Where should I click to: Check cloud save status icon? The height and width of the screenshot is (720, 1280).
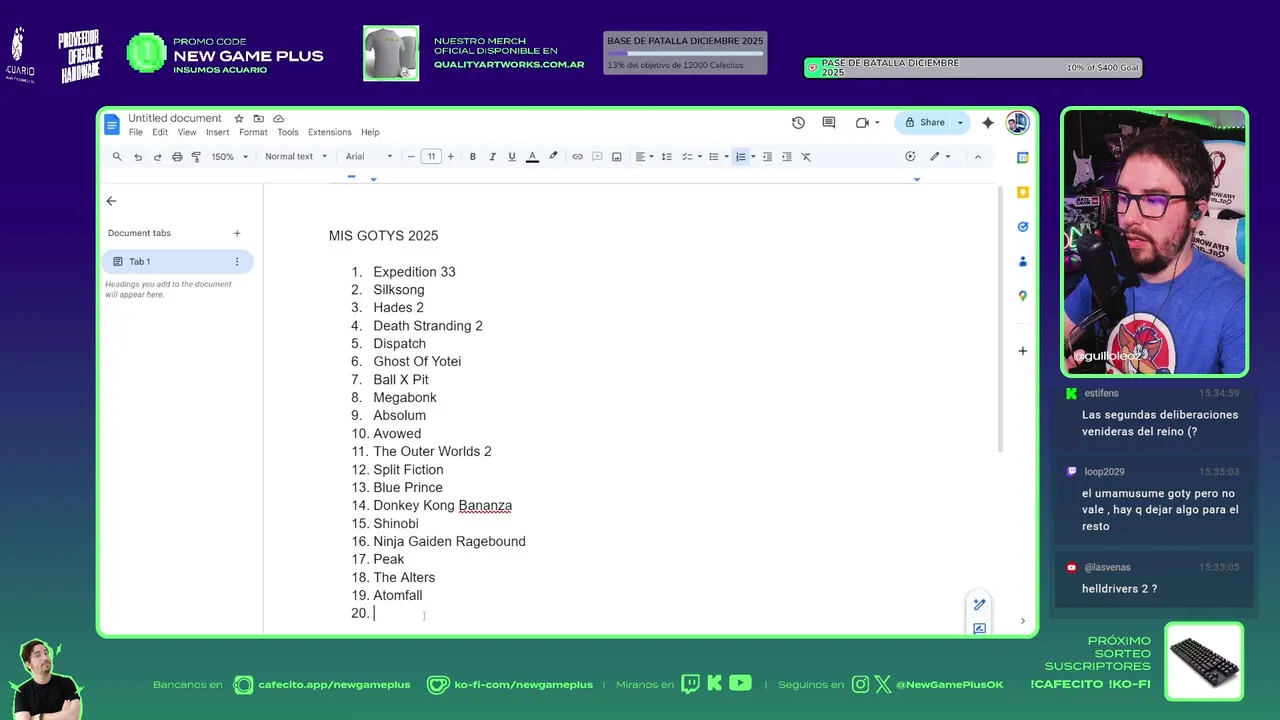coord(278,118)
